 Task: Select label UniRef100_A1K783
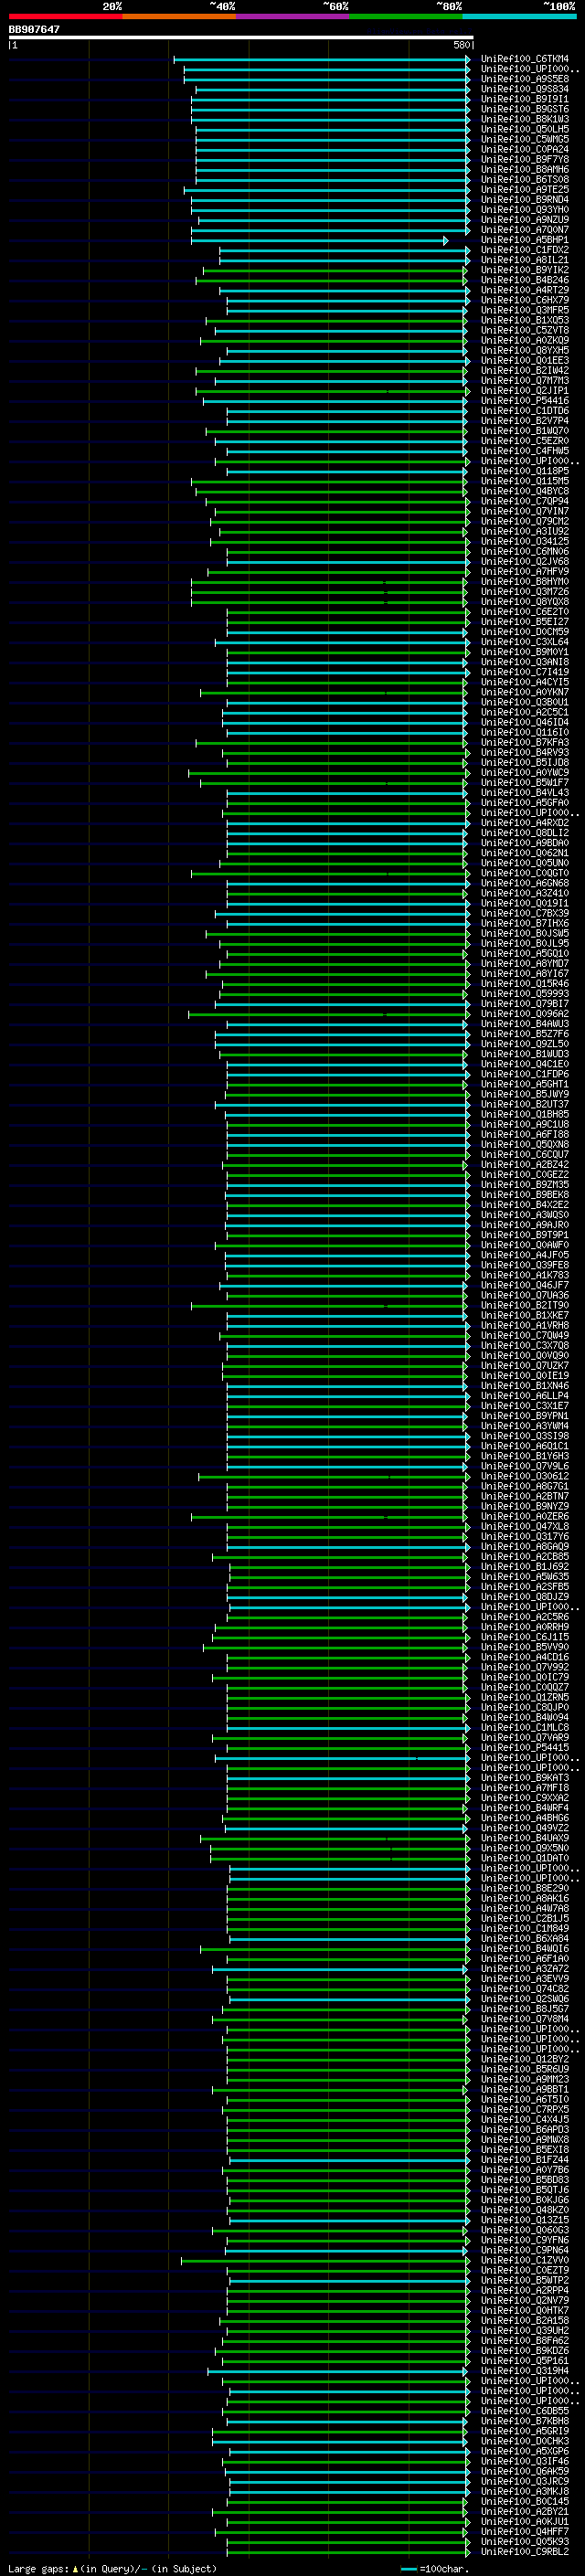pos(524,1275)
